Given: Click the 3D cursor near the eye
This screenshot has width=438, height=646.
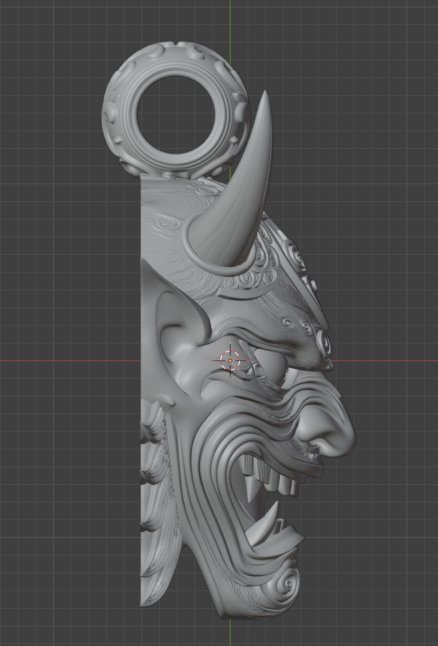Looking at the screenshot, I should (x=230, y=360).
